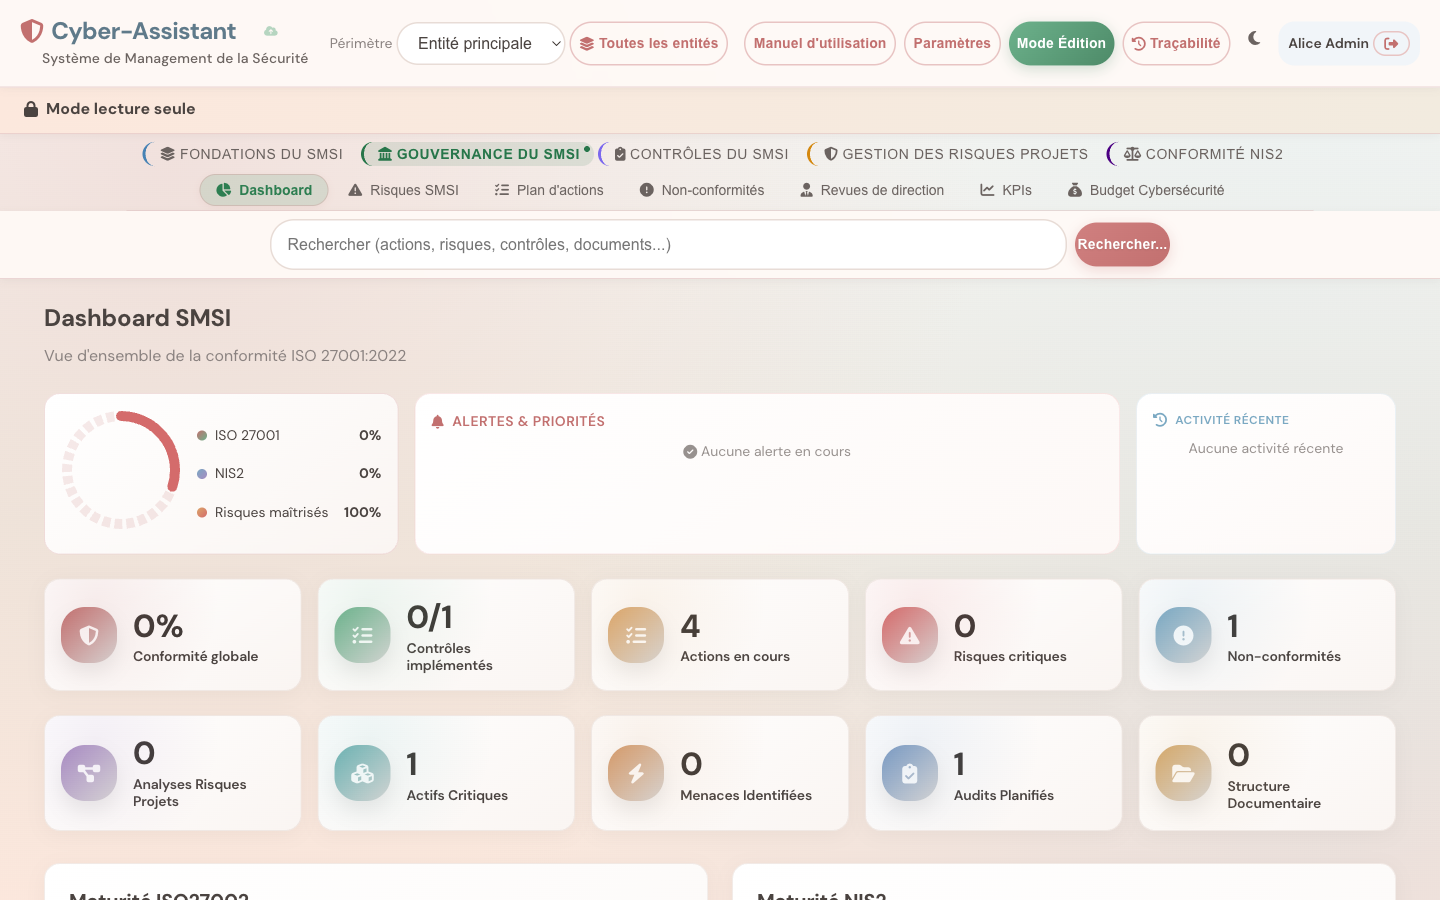Click the folder icon on Structure Documentaire card
This screenshot has height=900, width=1440.
pos(1183,773)
